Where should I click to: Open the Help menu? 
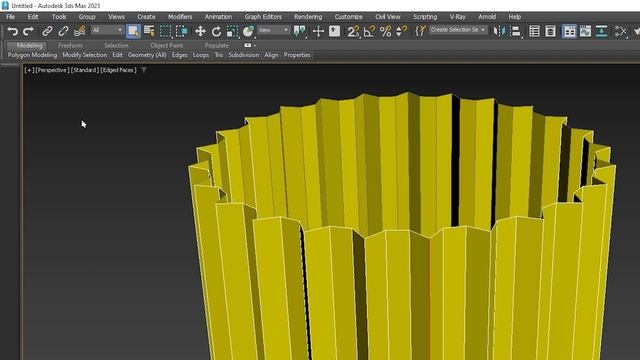tap(515, 17)
